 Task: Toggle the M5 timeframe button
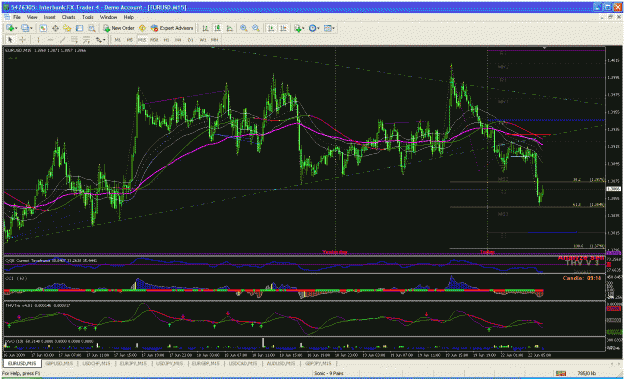[130, 40]
